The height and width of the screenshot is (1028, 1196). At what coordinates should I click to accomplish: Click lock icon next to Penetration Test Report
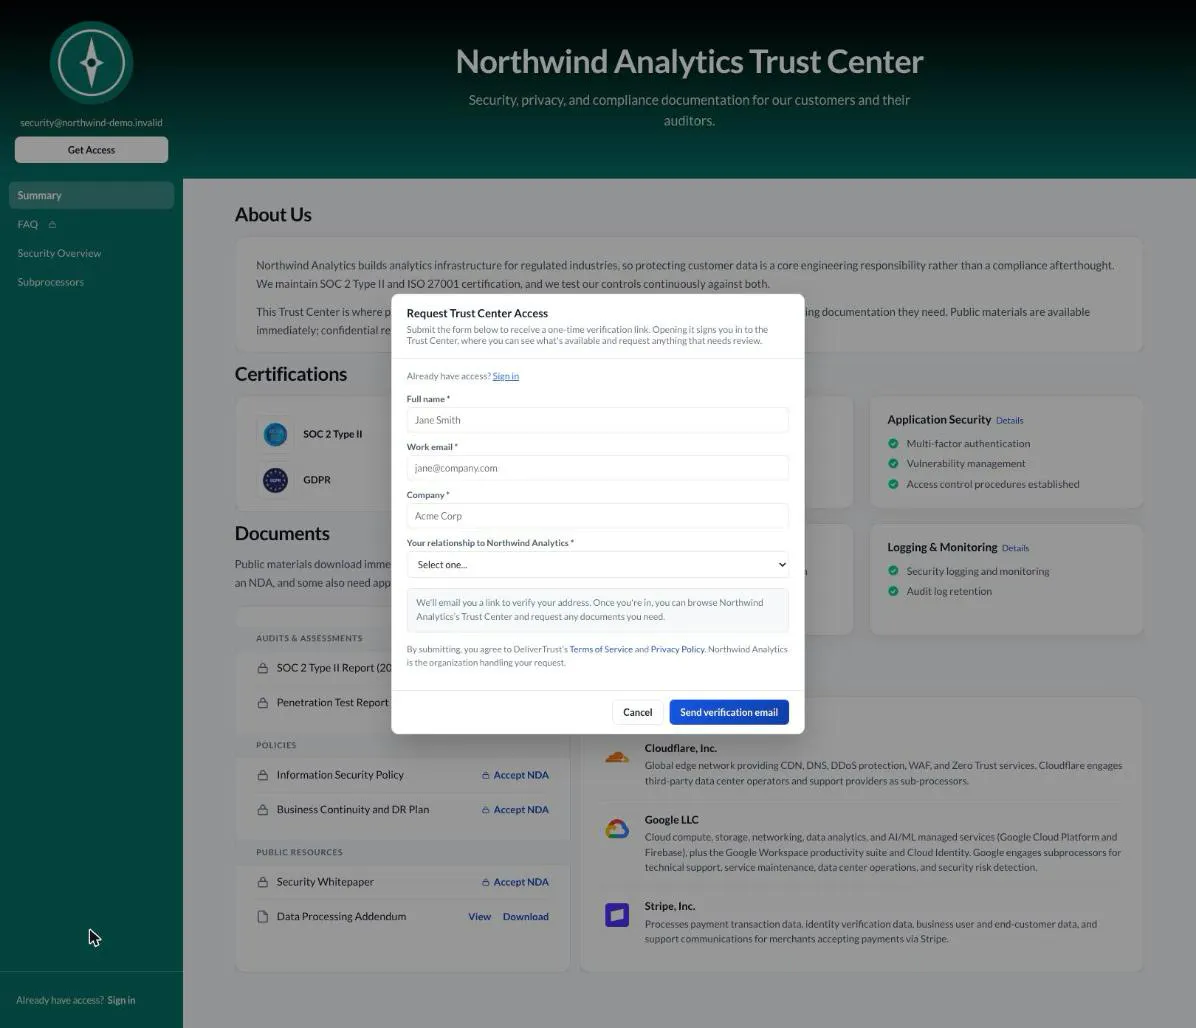pos(262,702)
